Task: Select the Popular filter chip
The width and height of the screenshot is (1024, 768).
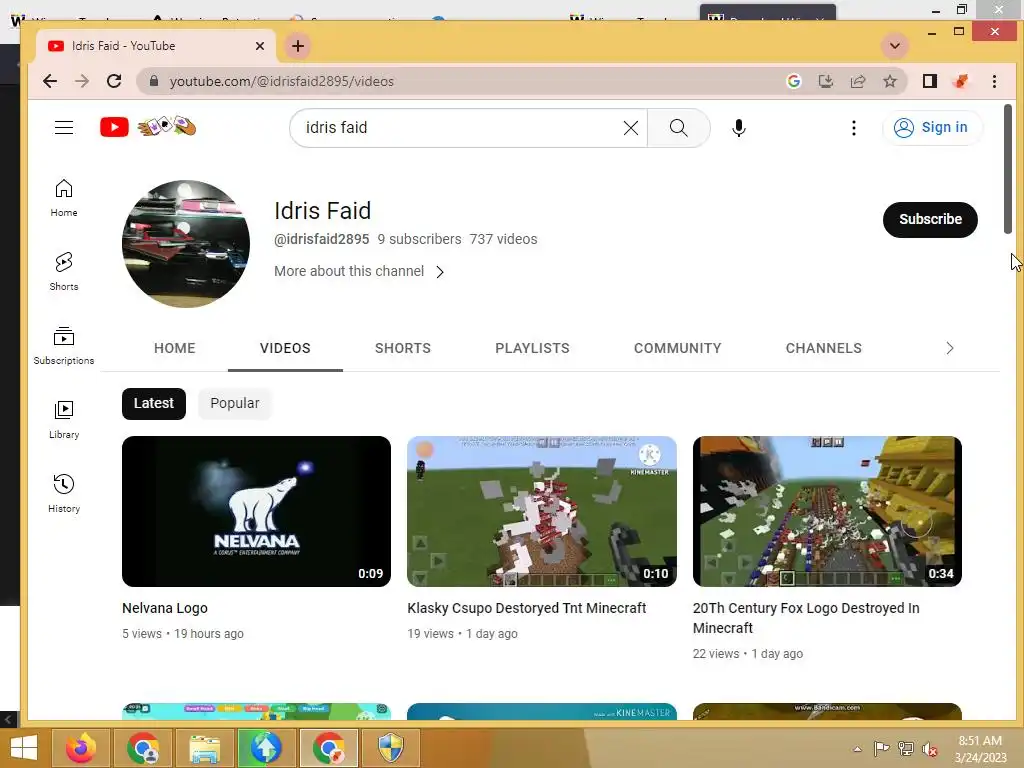Action: coord(235,404)
